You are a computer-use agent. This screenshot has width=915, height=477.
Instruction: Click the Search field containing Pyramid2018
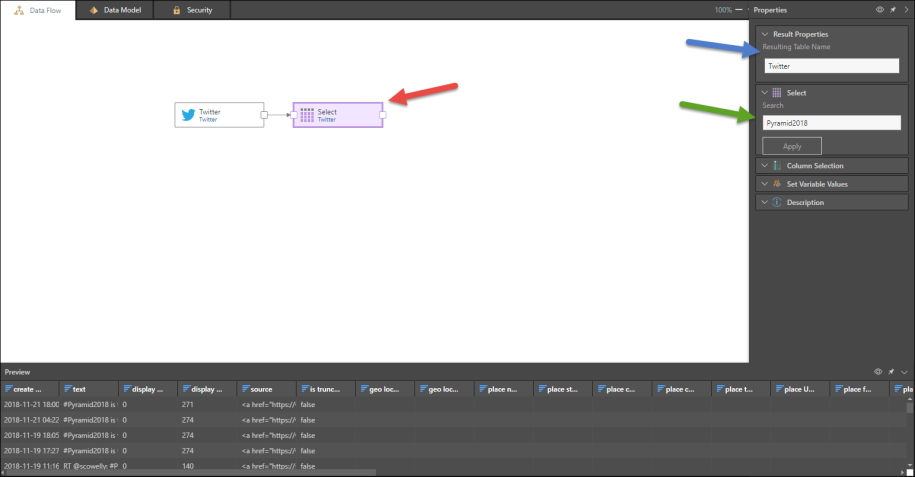point(831,122)
